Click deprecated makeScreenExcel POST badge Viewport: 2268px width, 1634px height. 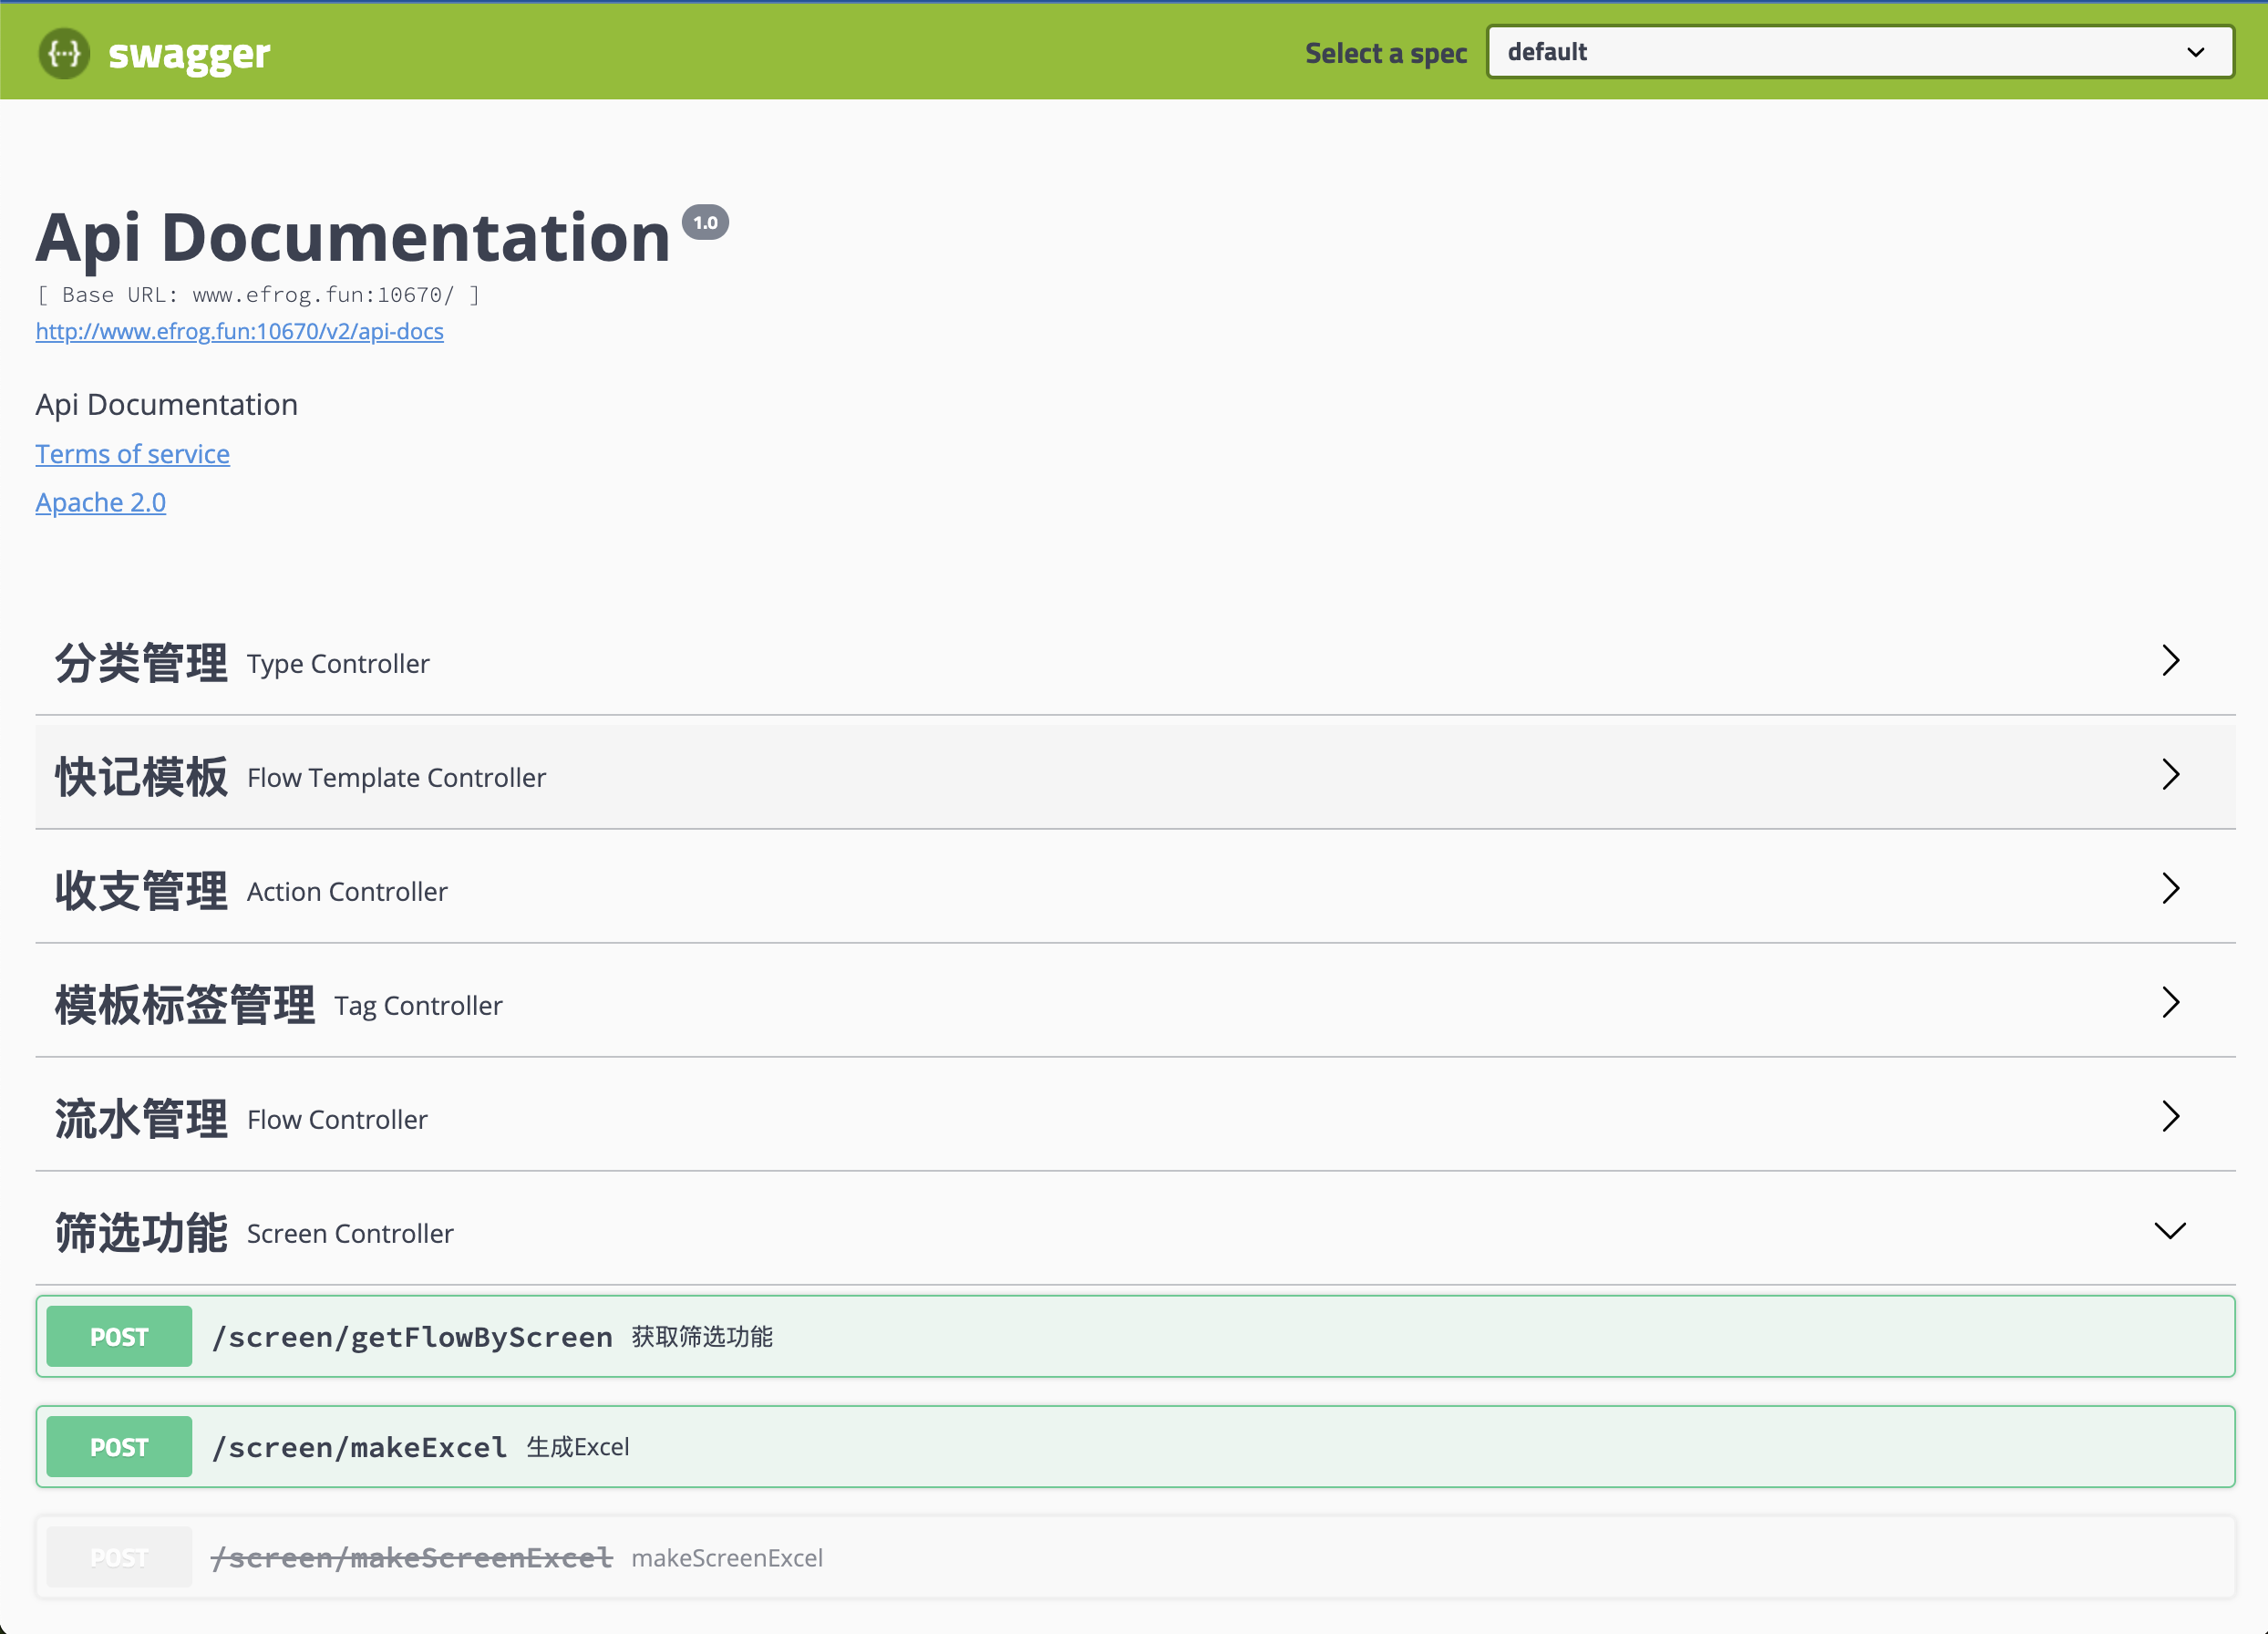tap(119, 1557)
